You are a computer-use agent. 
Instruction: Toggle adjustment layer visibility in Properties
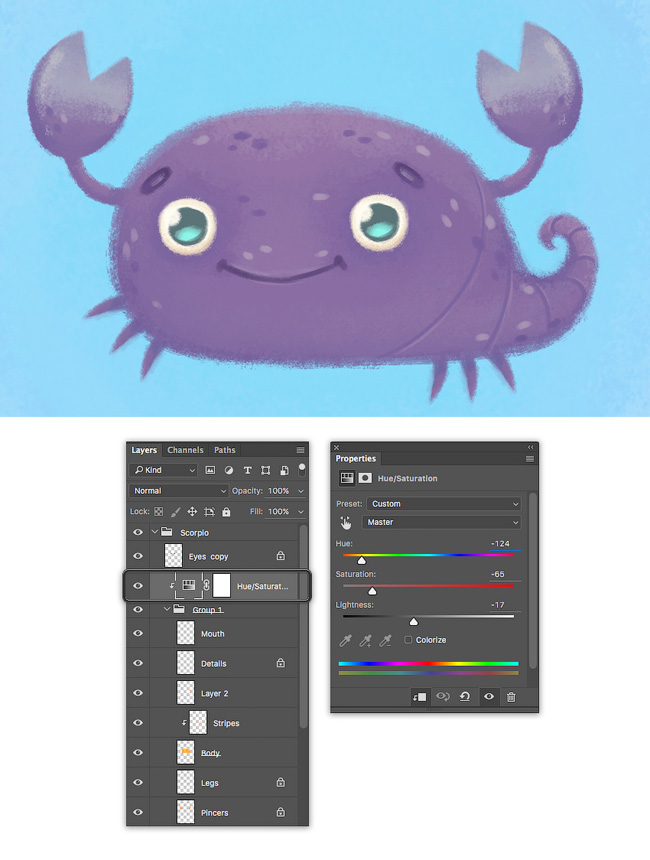coord(489,697)
